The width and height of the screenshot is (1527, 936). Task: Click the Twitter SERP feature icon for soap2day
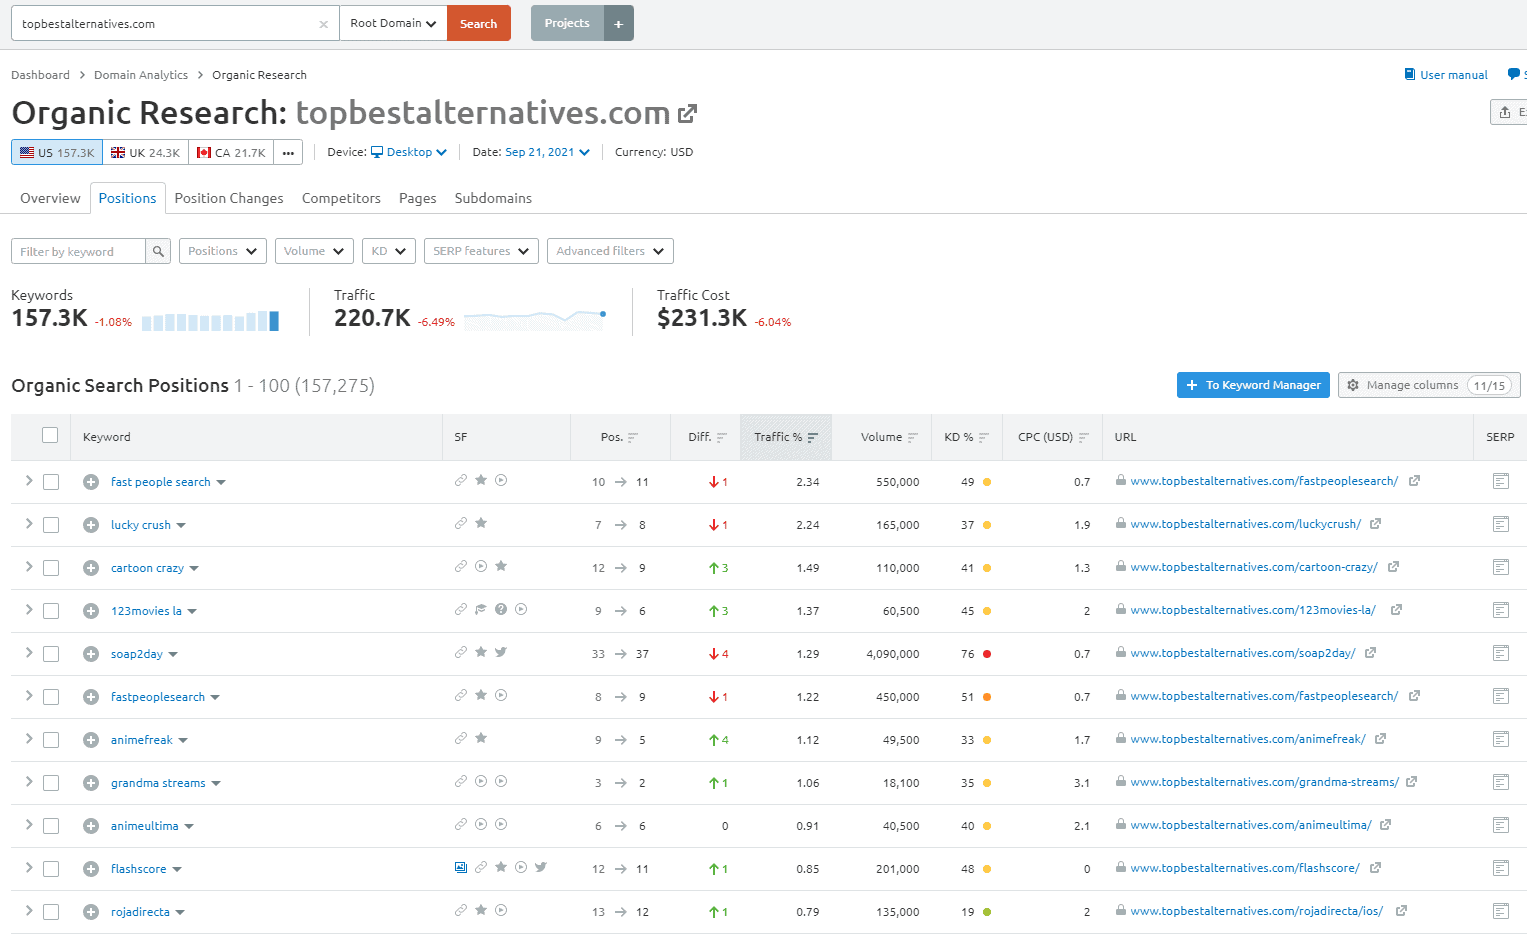pyautogui.click(x=501, y=652)
